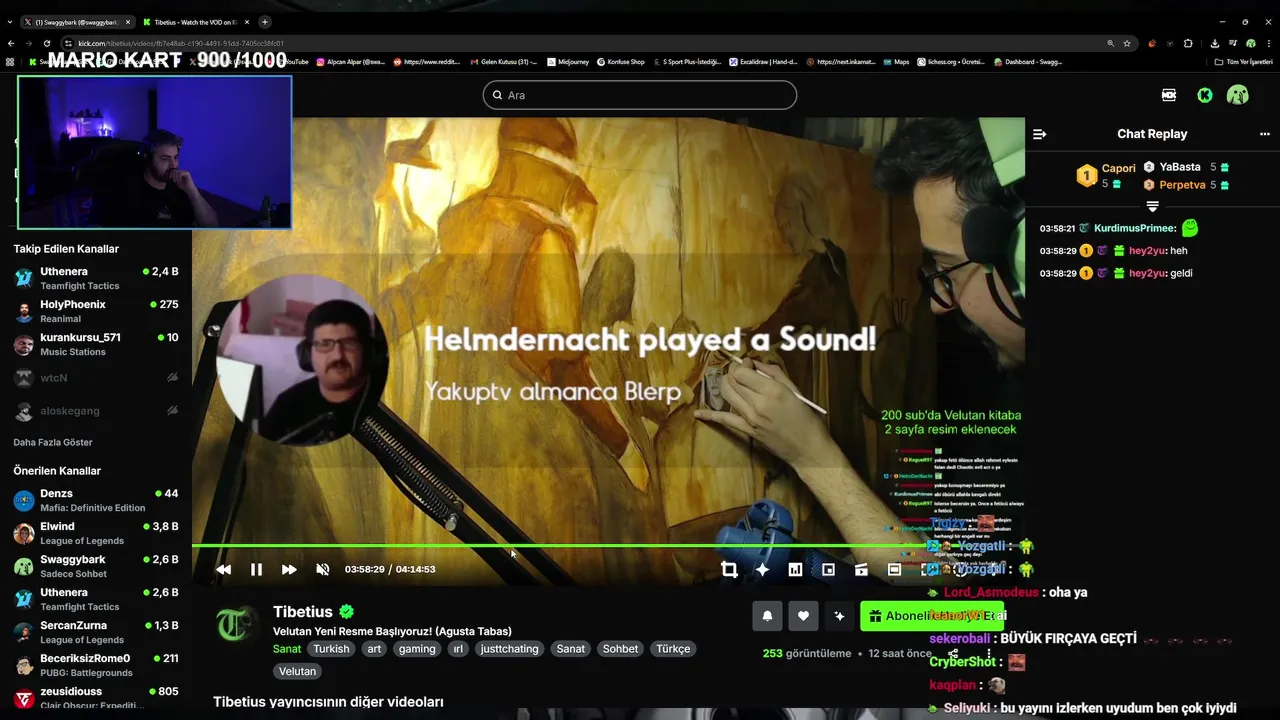Click the green Abonelik gift button
1280x720 pixels.
tap(931, 616)
